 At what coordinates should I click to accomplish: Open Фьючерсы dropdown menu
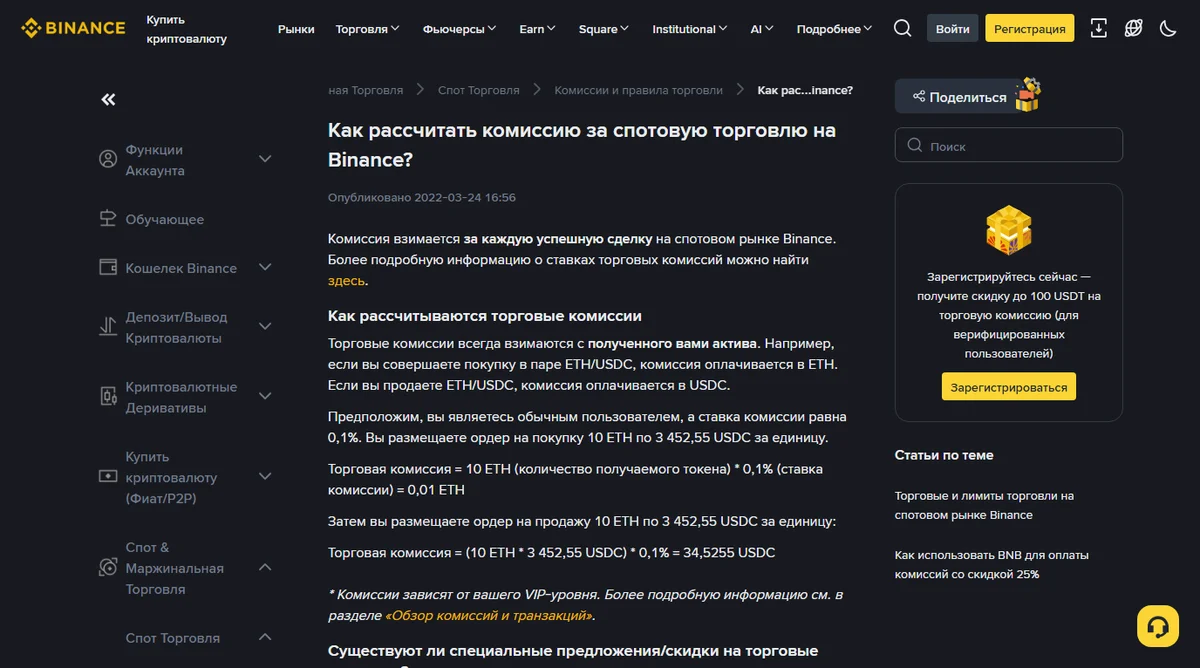(x=460, y=29)
